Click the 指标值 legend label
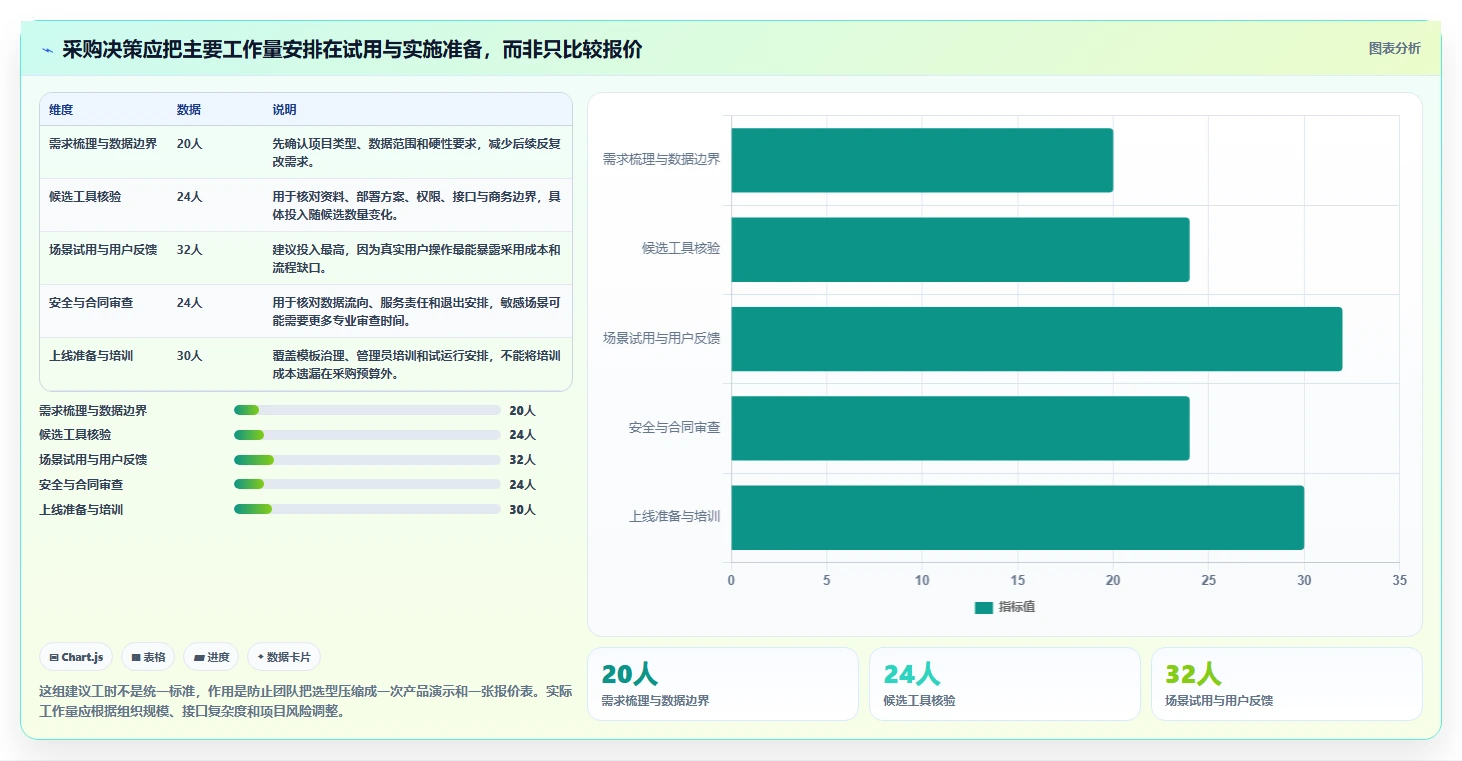Screen dimensions: 1462x761 coord(1017,607)
